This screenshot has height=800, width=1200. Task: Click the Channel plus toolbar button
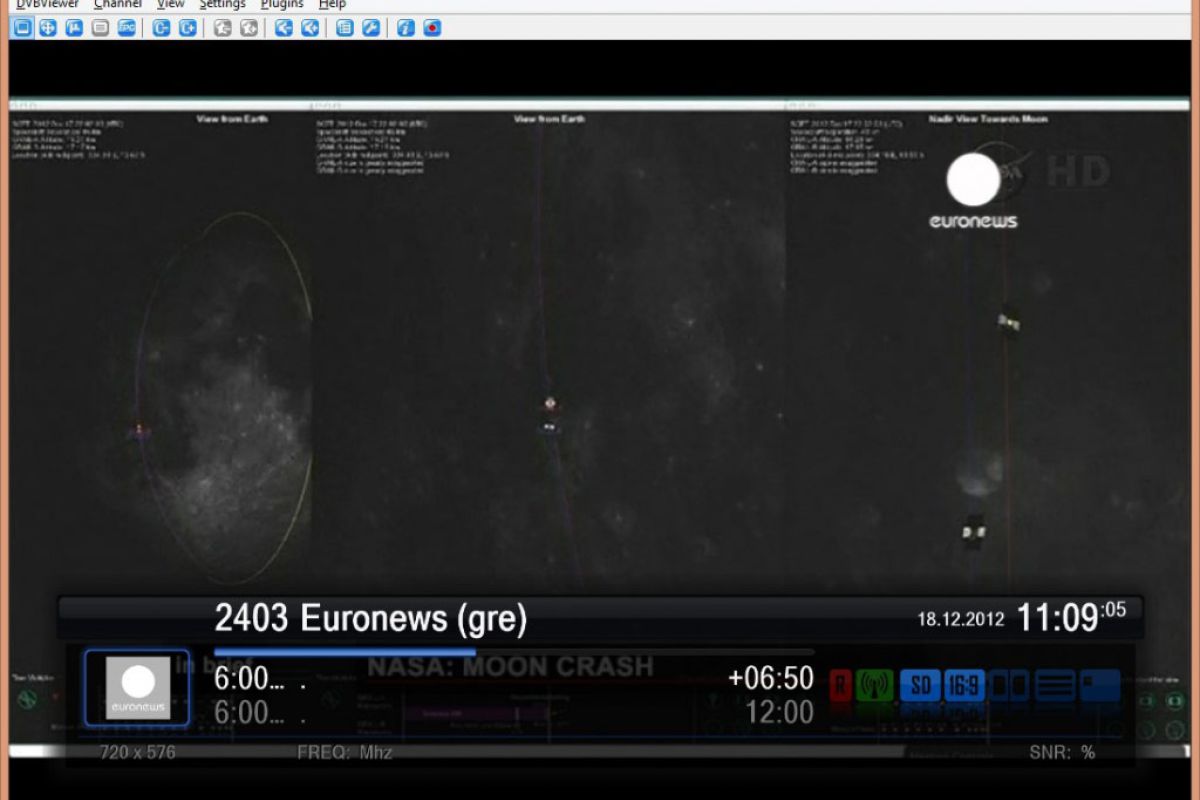point(187,28)
